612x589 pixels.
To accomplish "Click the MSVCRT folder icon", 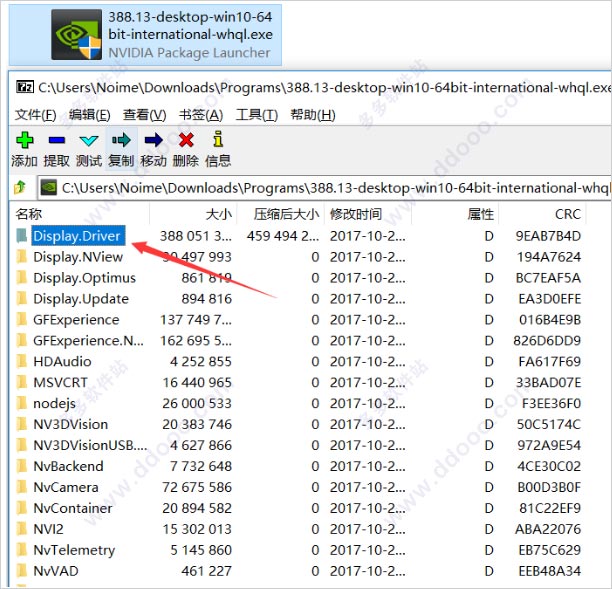I will (22, 383).
